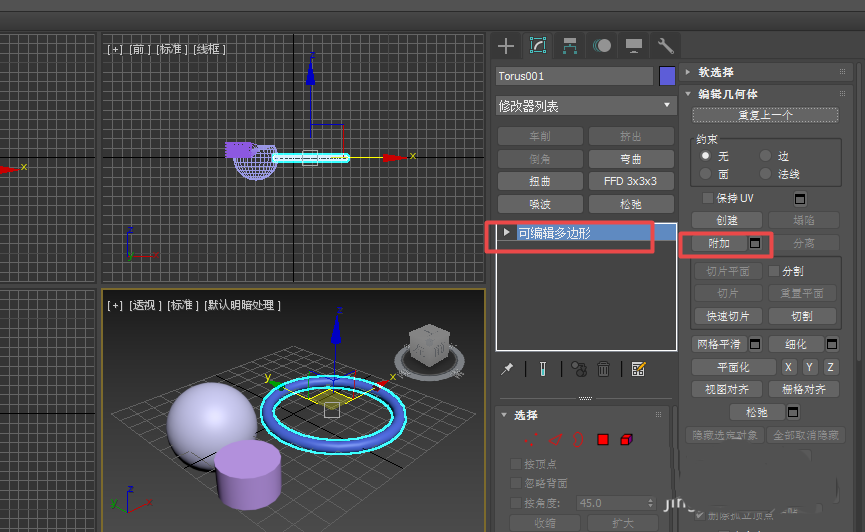
Task: Click the 创建 button
Action: tap(727, 220)
